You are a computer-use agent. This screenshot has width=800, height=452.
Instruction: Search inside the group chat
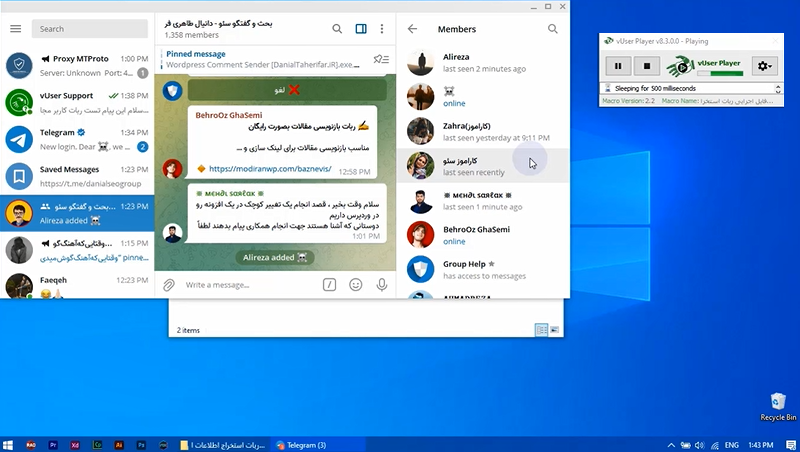pyautogui.click(x=337, y=29)
